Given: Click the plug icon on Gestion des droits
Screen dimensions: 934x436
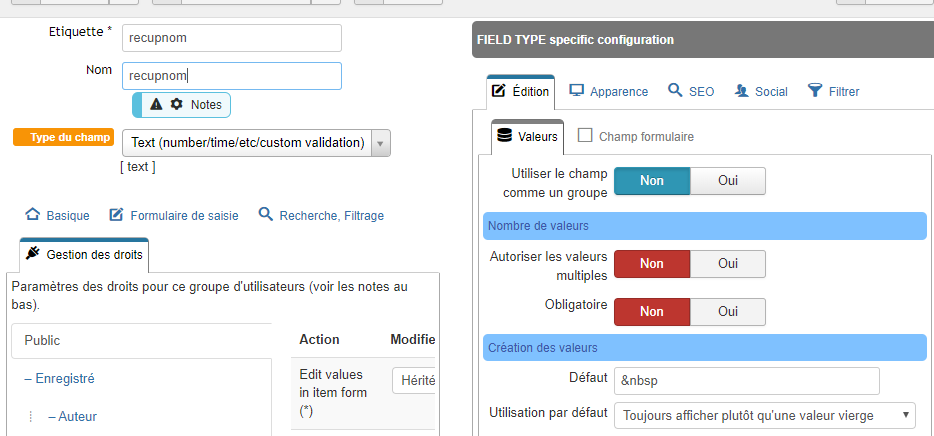Looking at the screenshot, I should (33, 254).
